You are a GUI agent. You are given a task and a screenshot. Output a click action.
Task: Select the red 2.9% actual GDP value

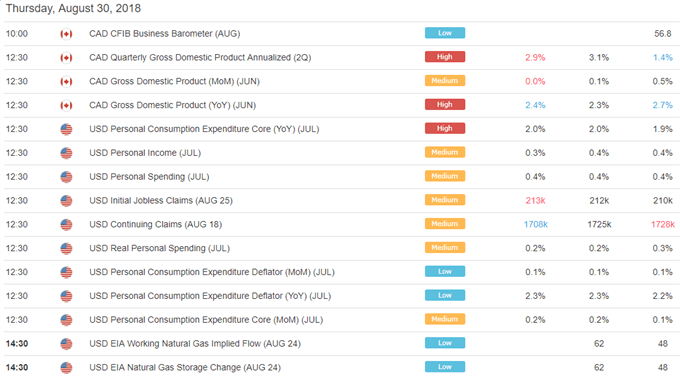535,58
